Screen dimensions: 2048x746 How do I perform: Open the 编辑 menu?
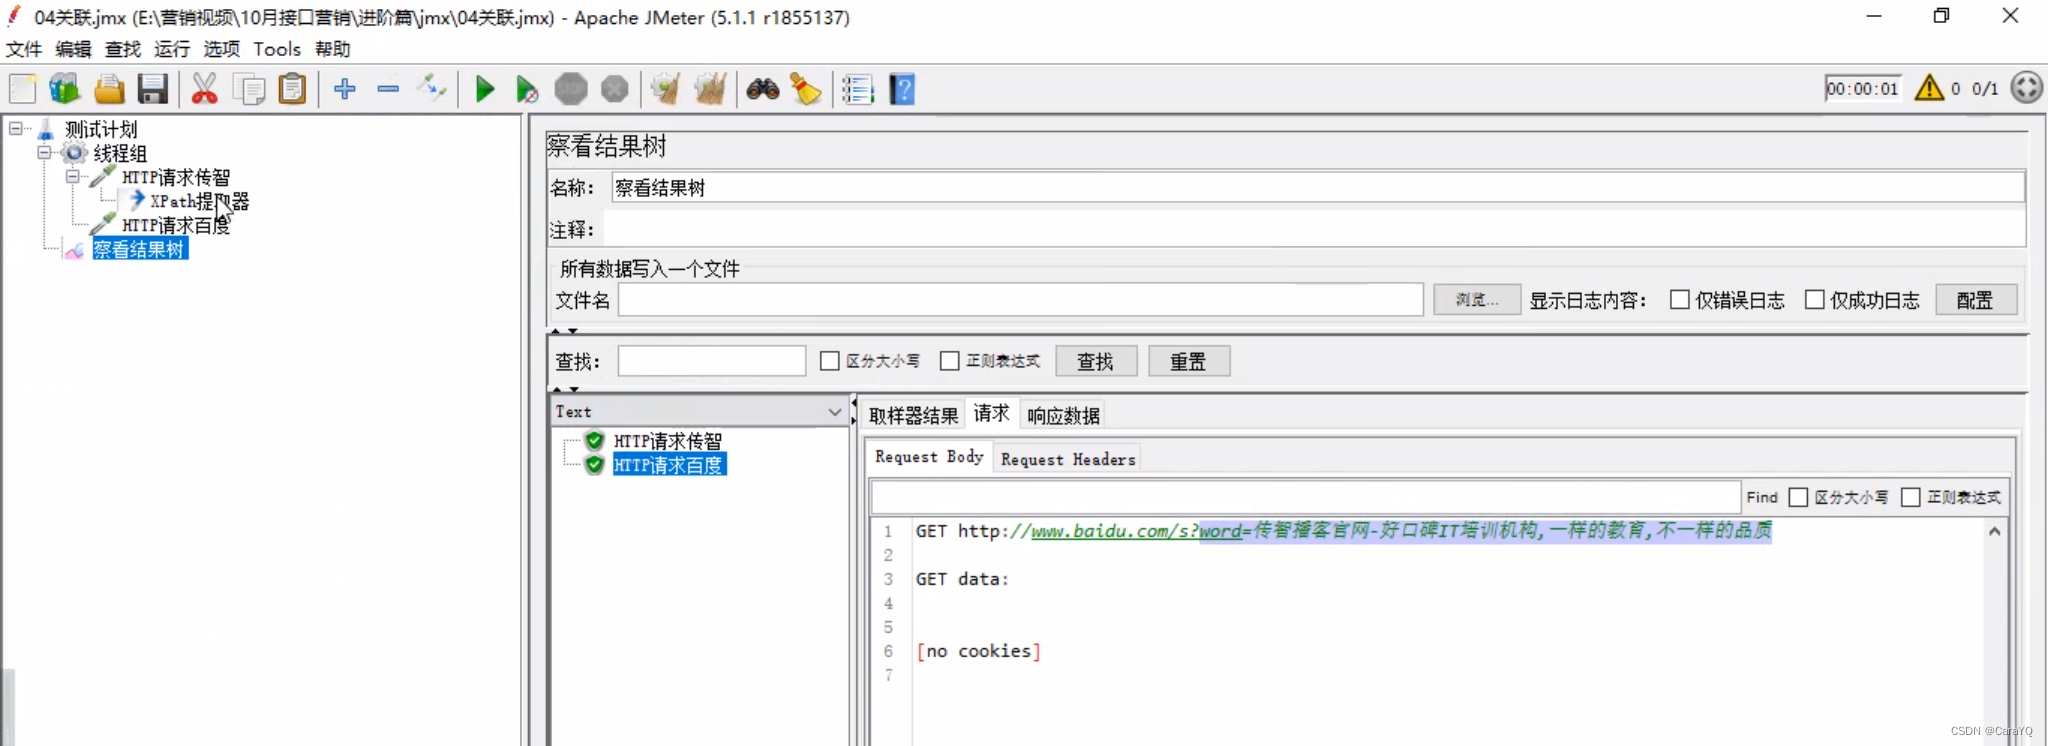click(x=73, y=49)
